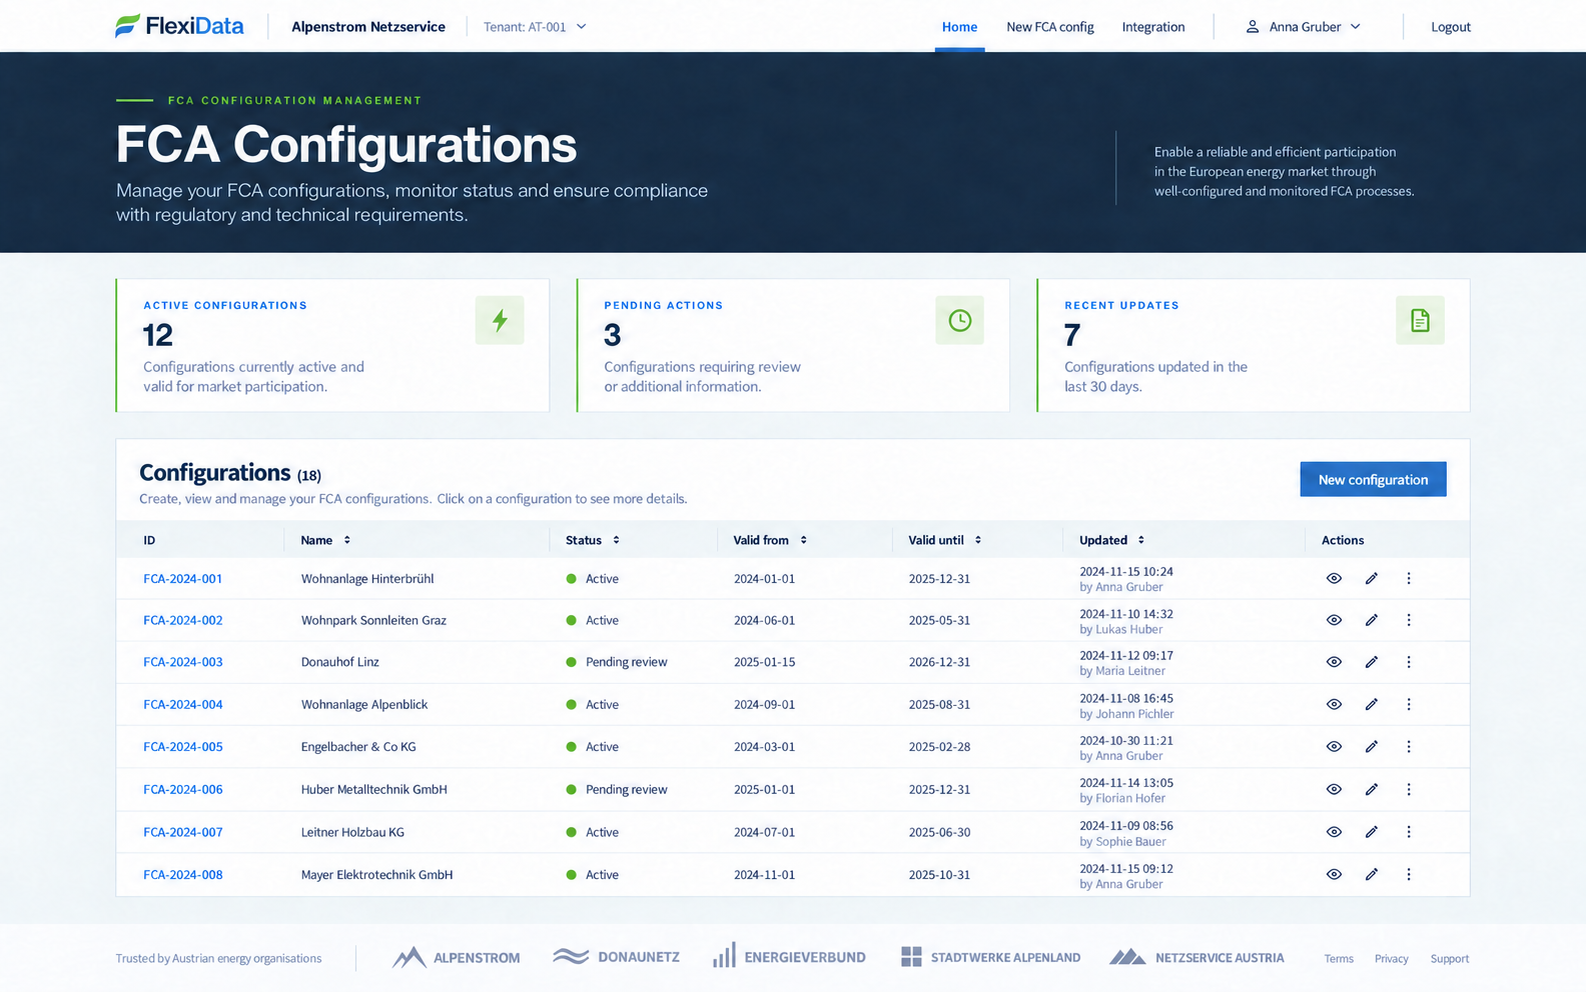Open three-dot menu for Wohnpark Sonnleiten Graz
This screenshot has width=1586, height=992.
click(1408, 620)
